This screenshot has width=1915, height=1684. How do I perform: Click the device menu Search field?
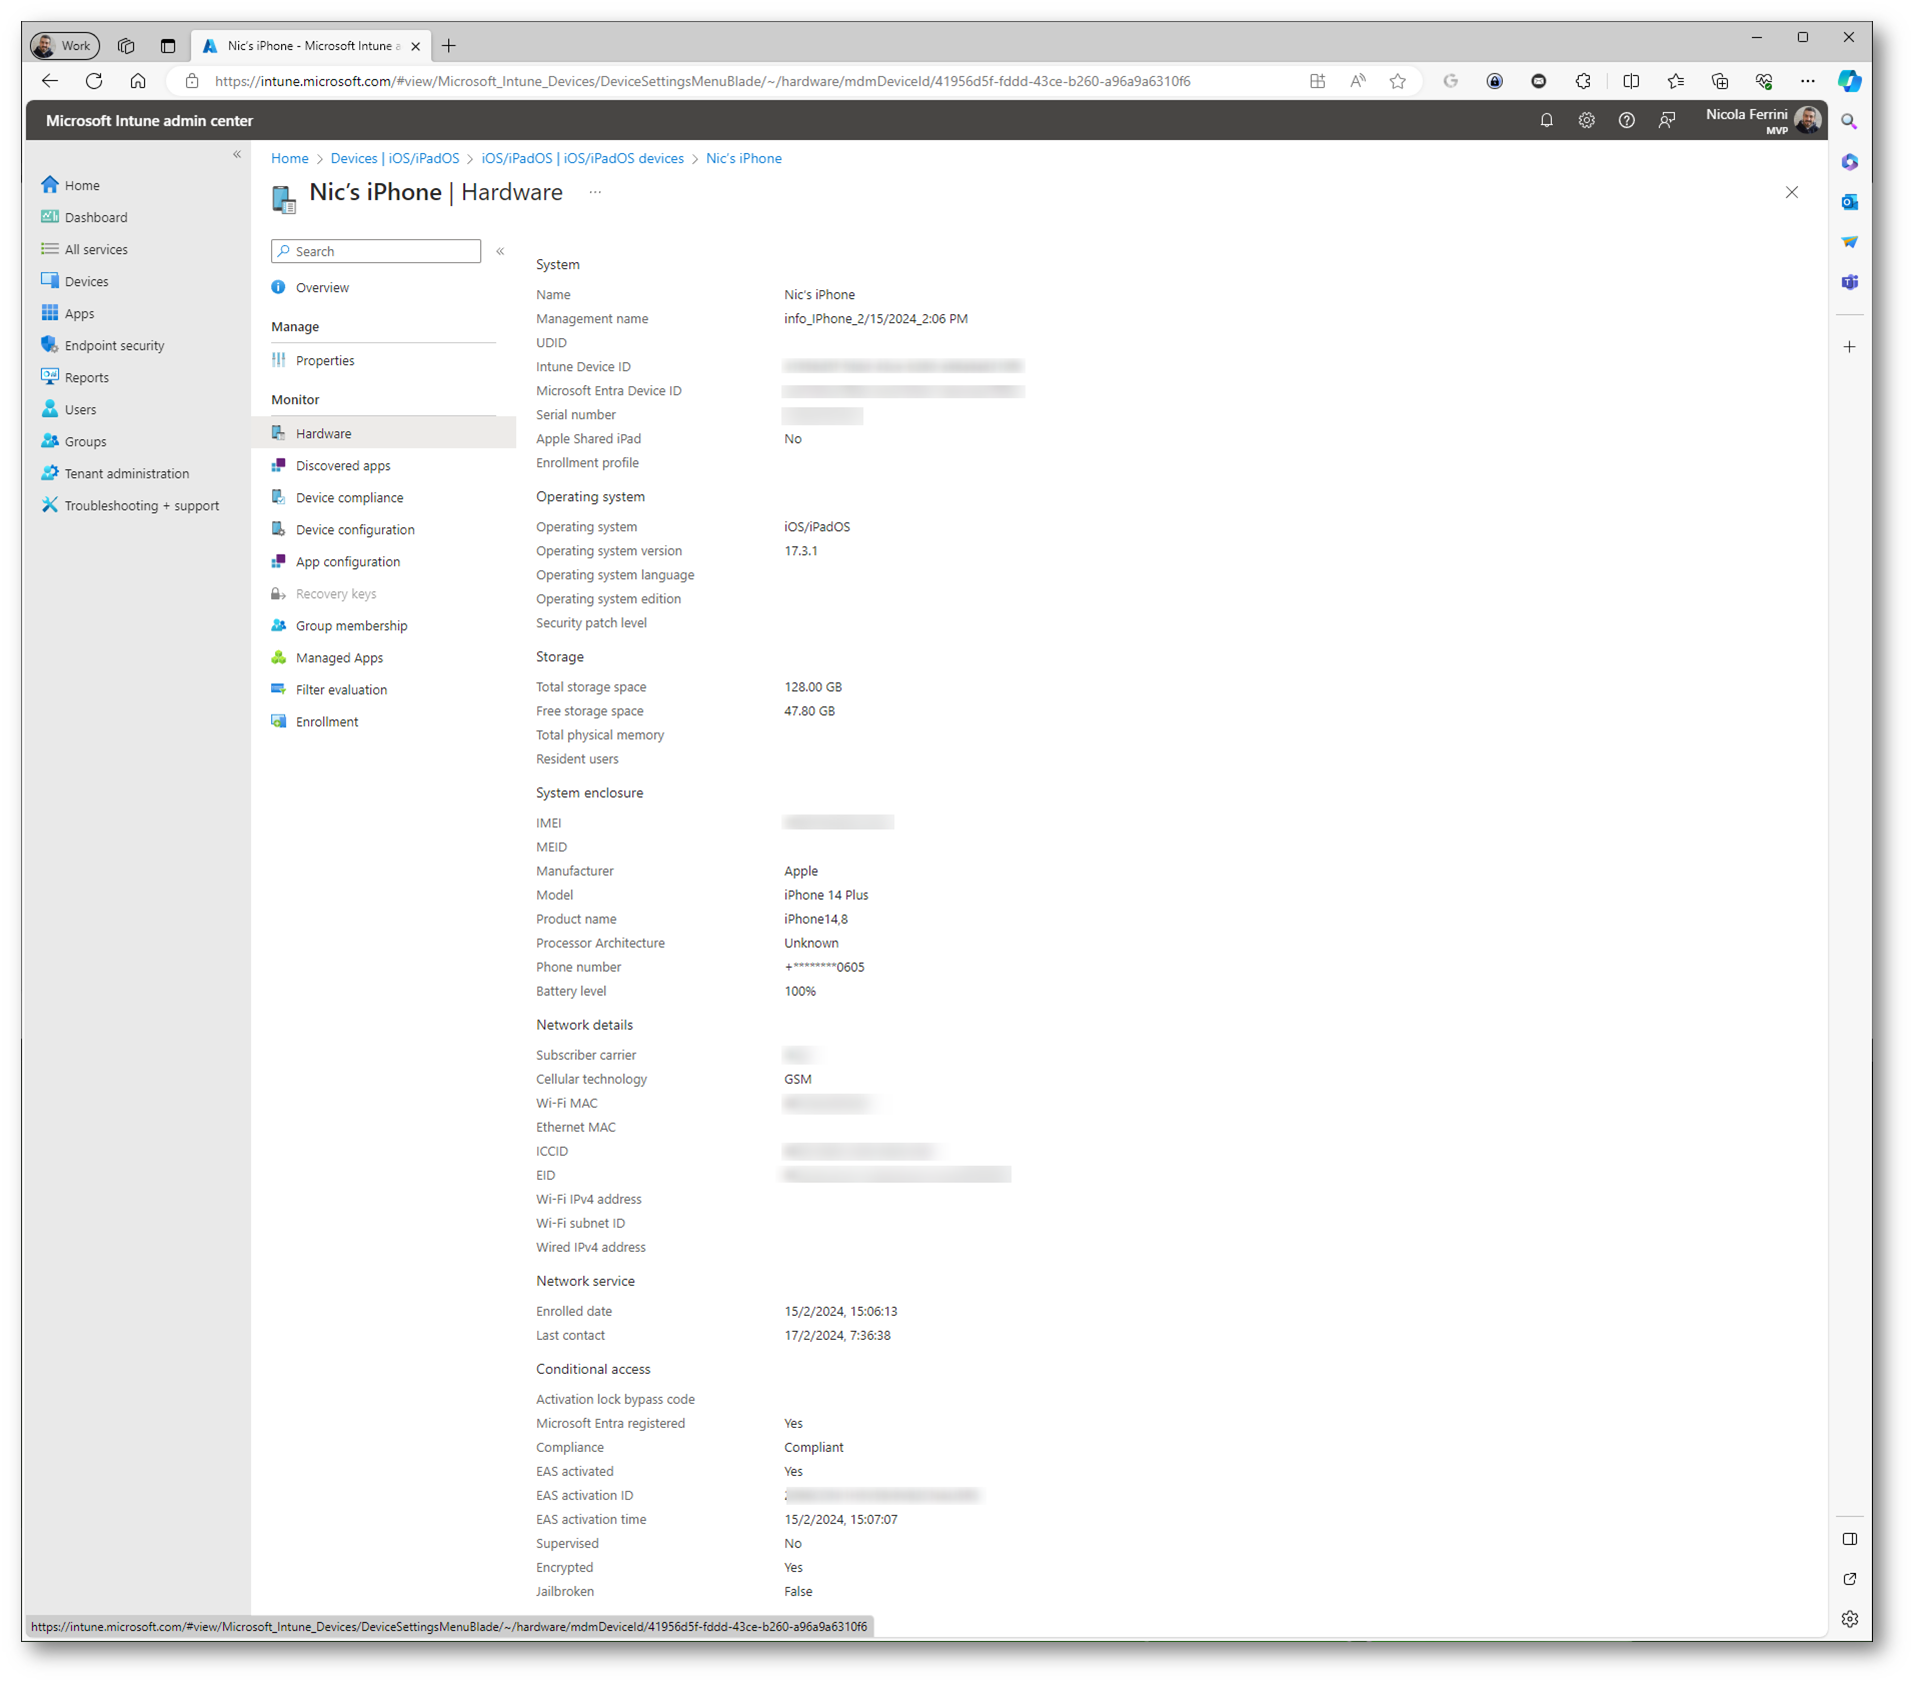click(x=376, y=251)
